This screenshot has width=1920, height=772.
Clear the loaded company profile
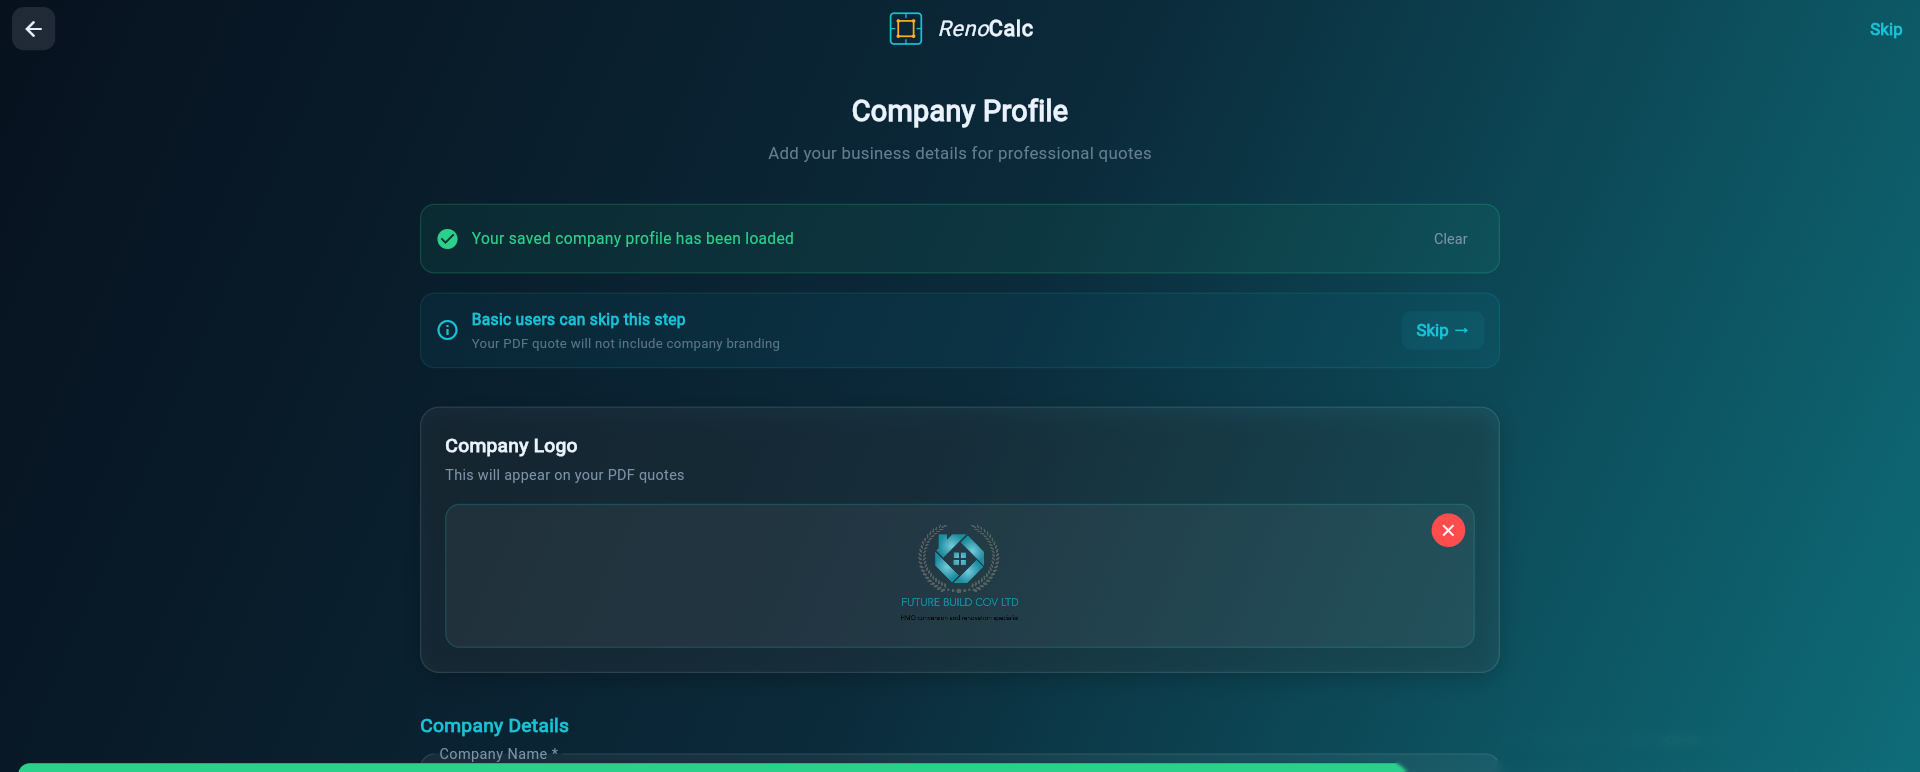coord(1450,239)
